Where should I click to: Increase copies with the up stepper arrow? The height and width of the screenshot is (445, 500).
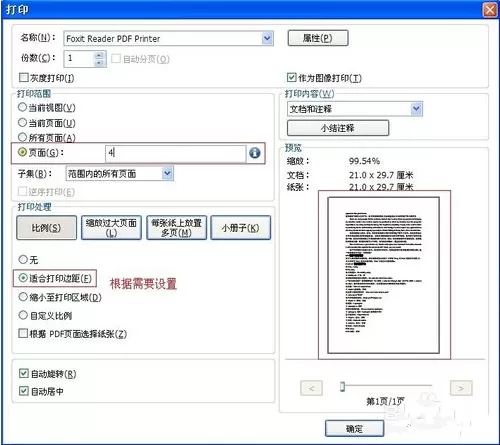pyautogui.click(x=99, y=55)
